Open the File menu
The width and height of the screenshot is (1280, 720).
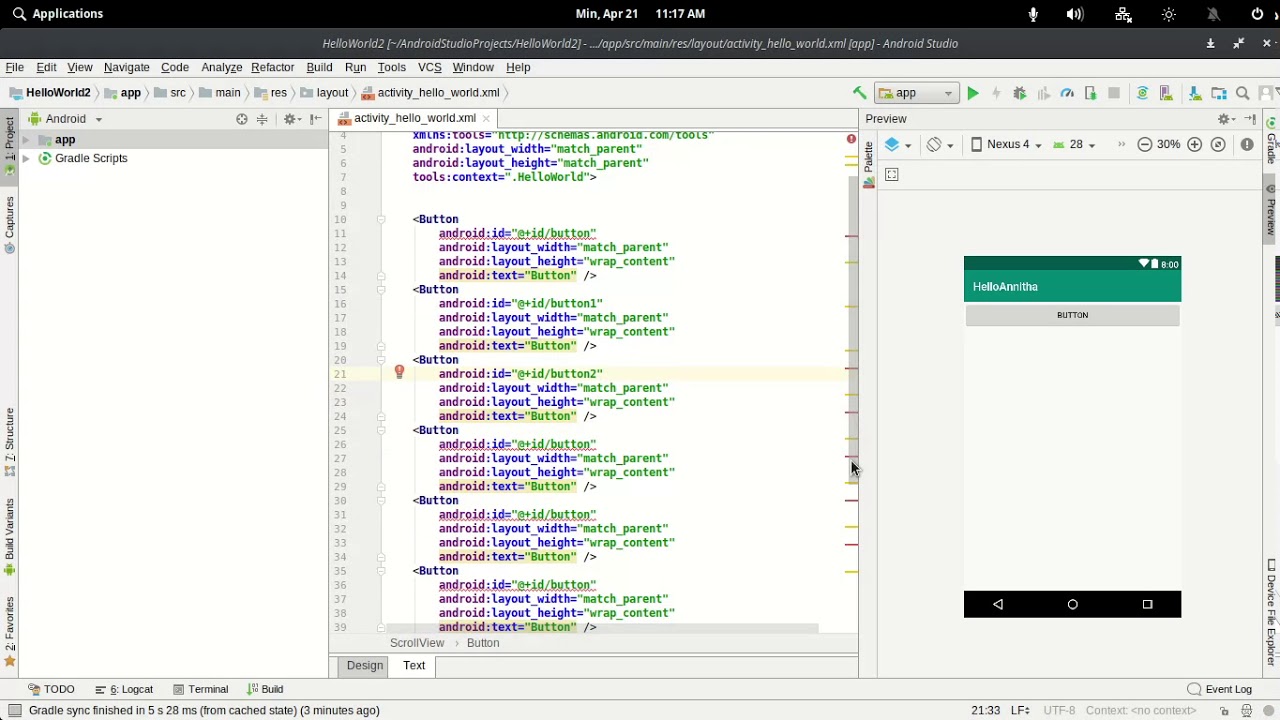click(15, 67)
